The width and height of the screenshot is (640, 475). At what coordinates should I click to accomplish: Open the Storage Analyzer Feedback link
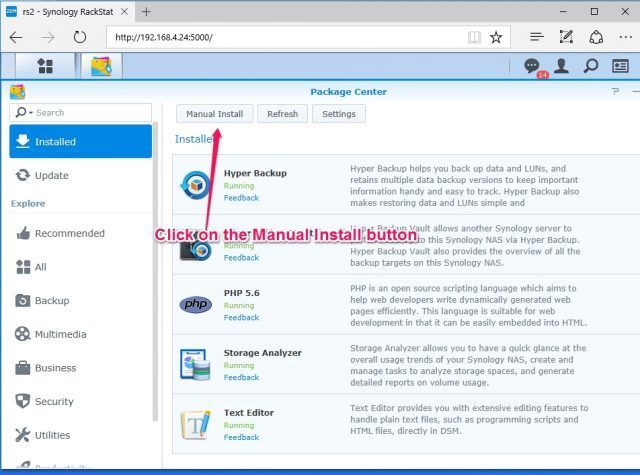click(241, 377)
